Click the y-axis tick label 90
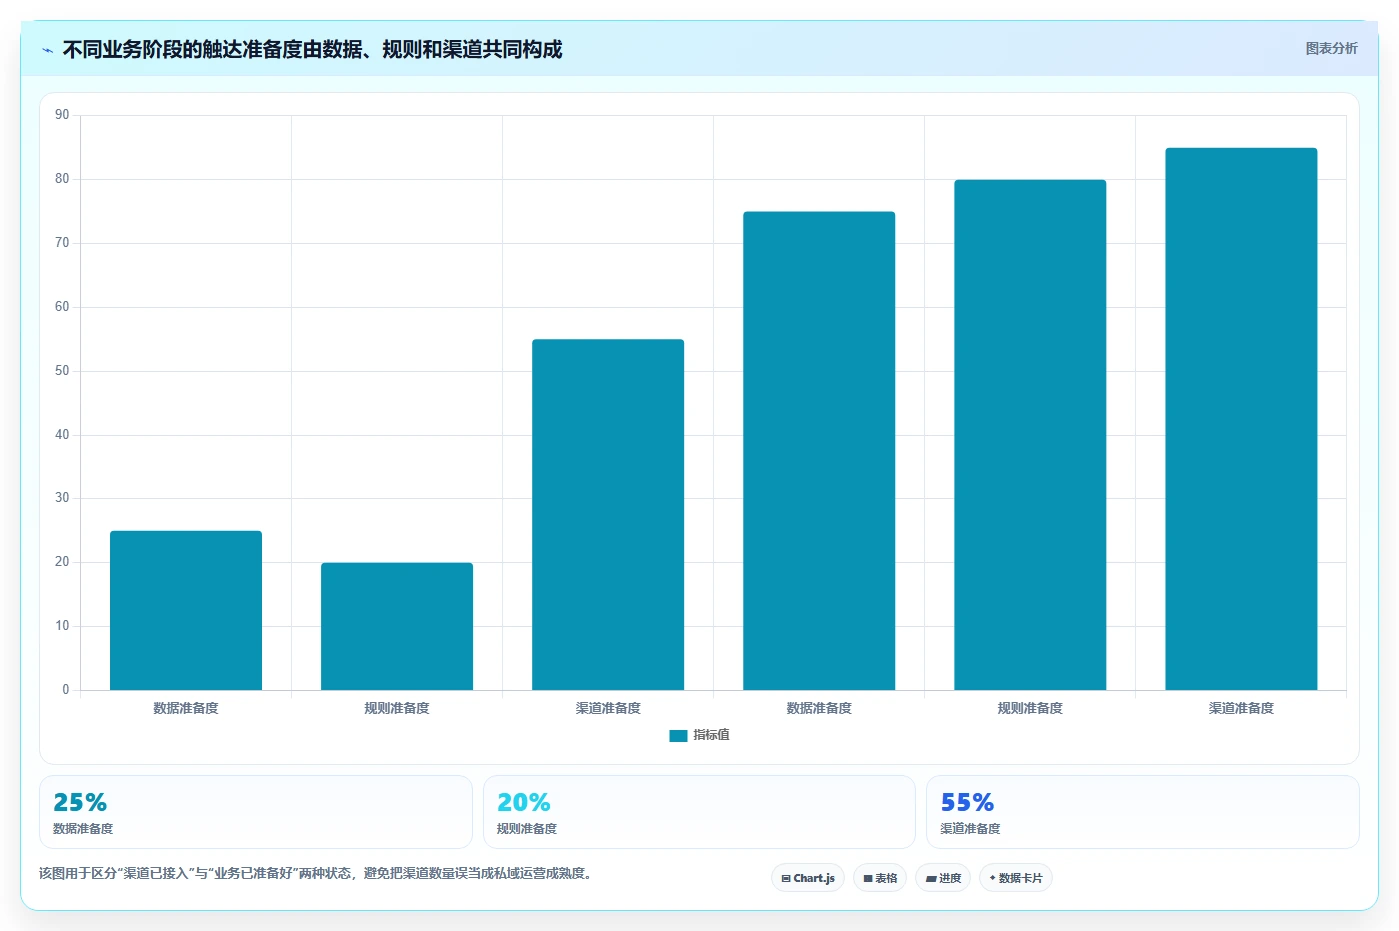Screen dimensions: 1399x931 click(62, 115)
